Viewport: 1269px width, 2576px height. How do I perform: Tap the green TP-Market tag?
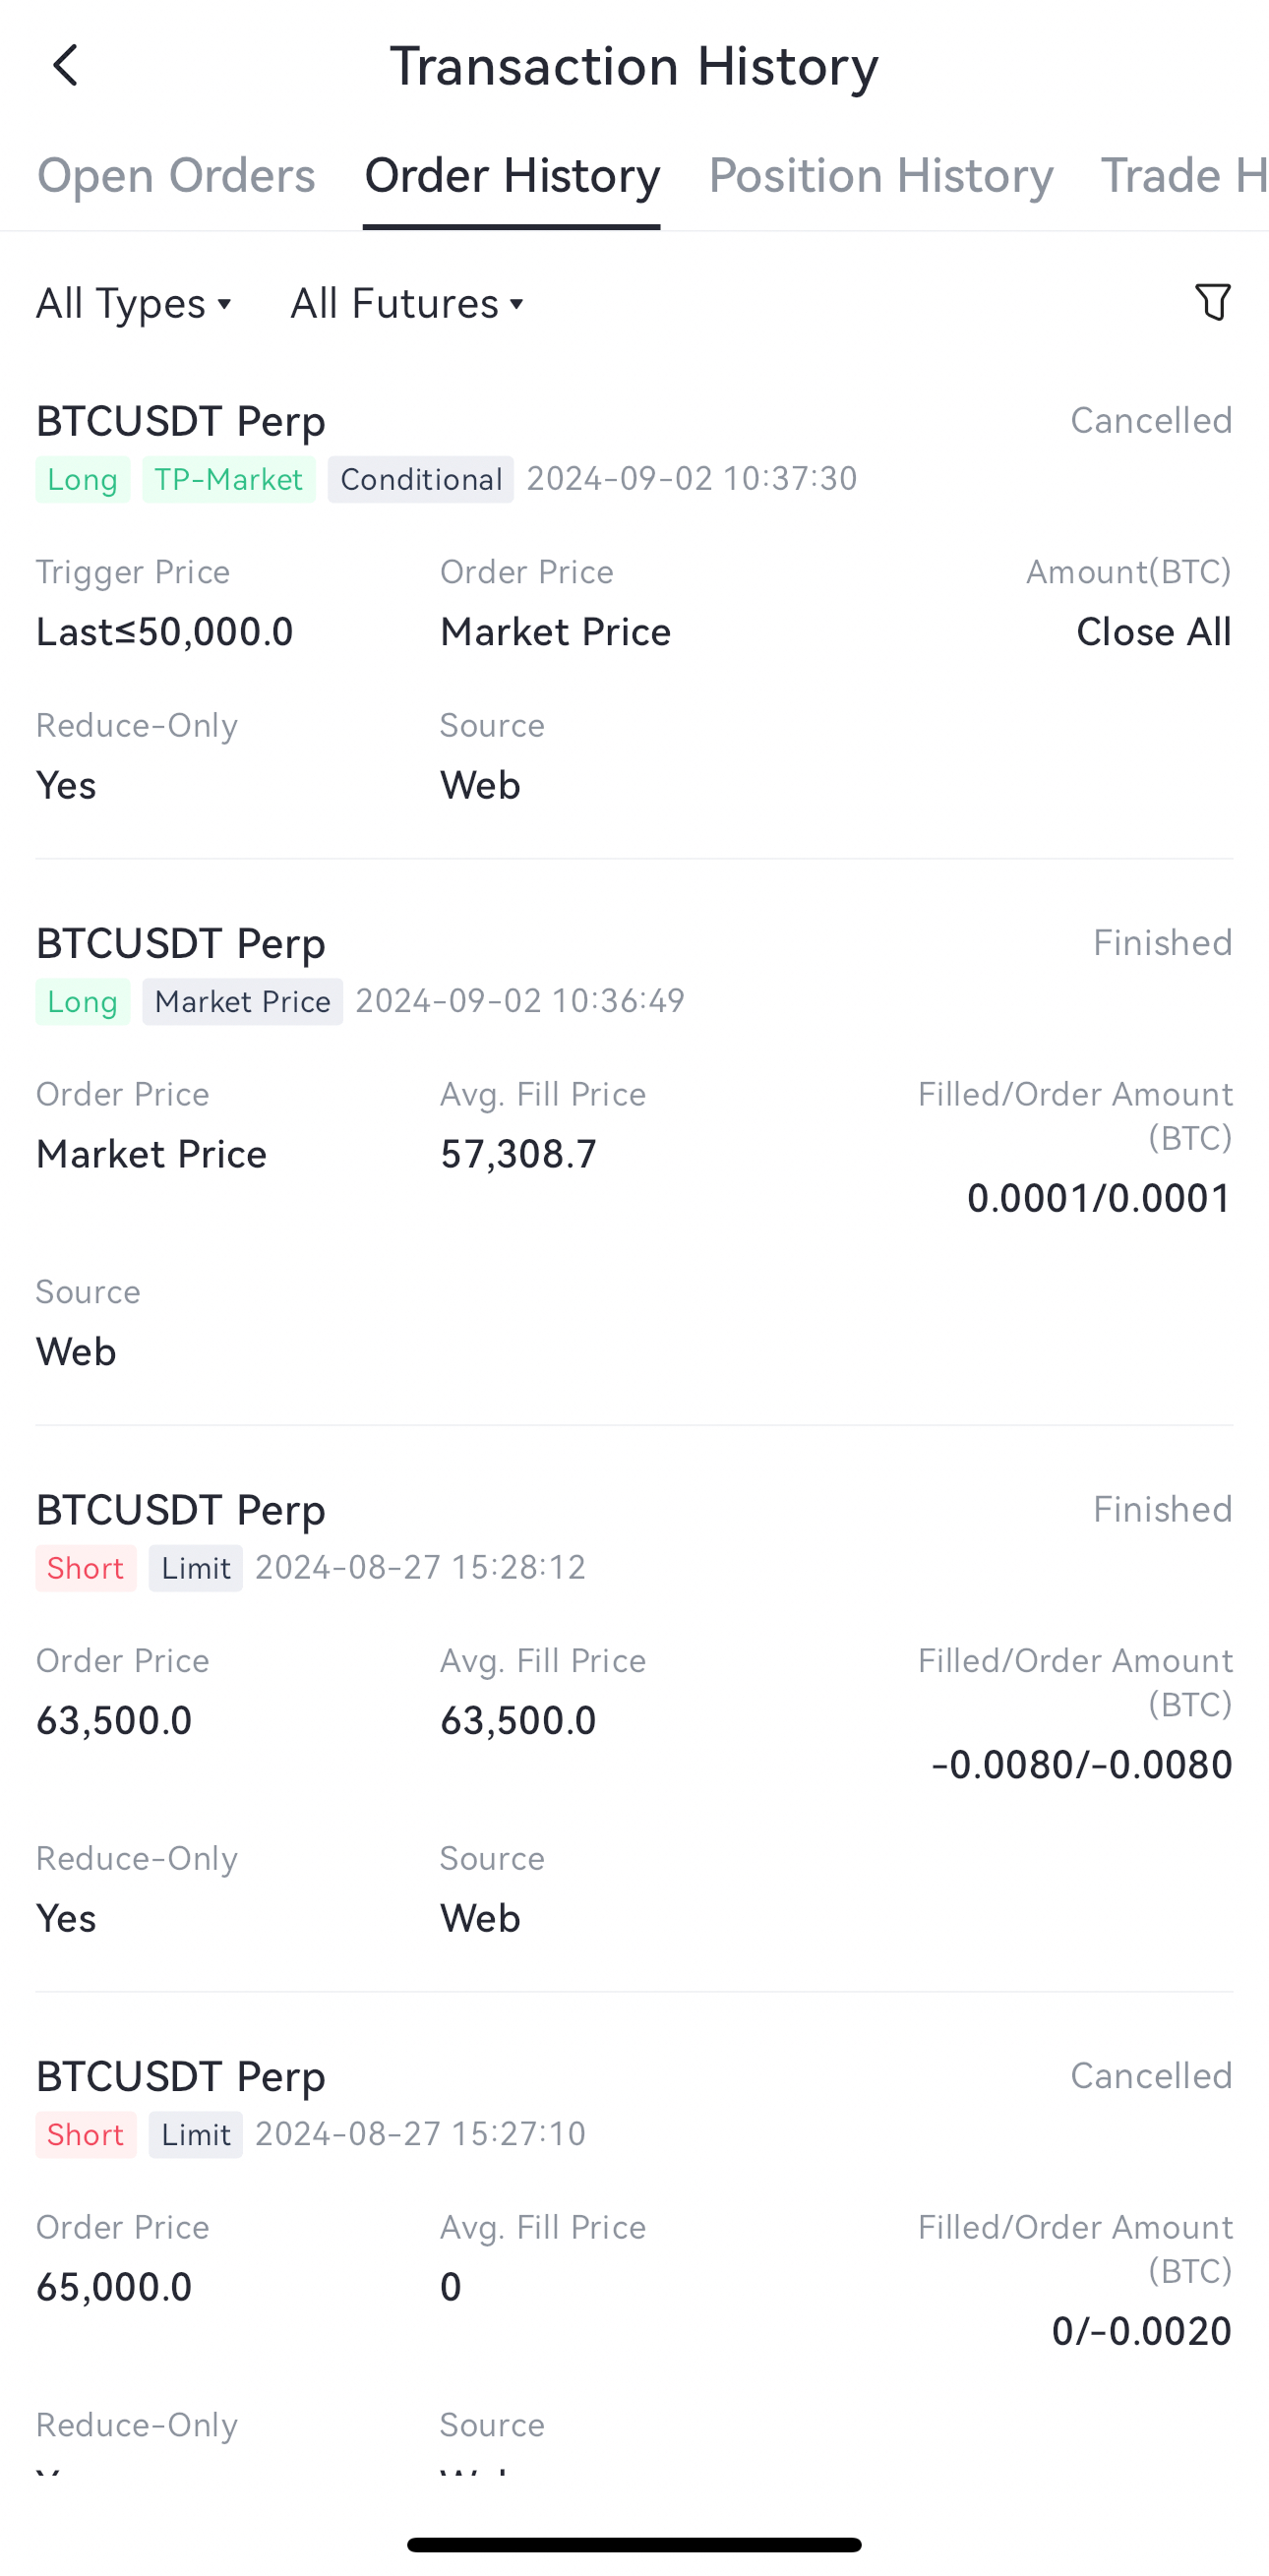click(x=228, y=479)
